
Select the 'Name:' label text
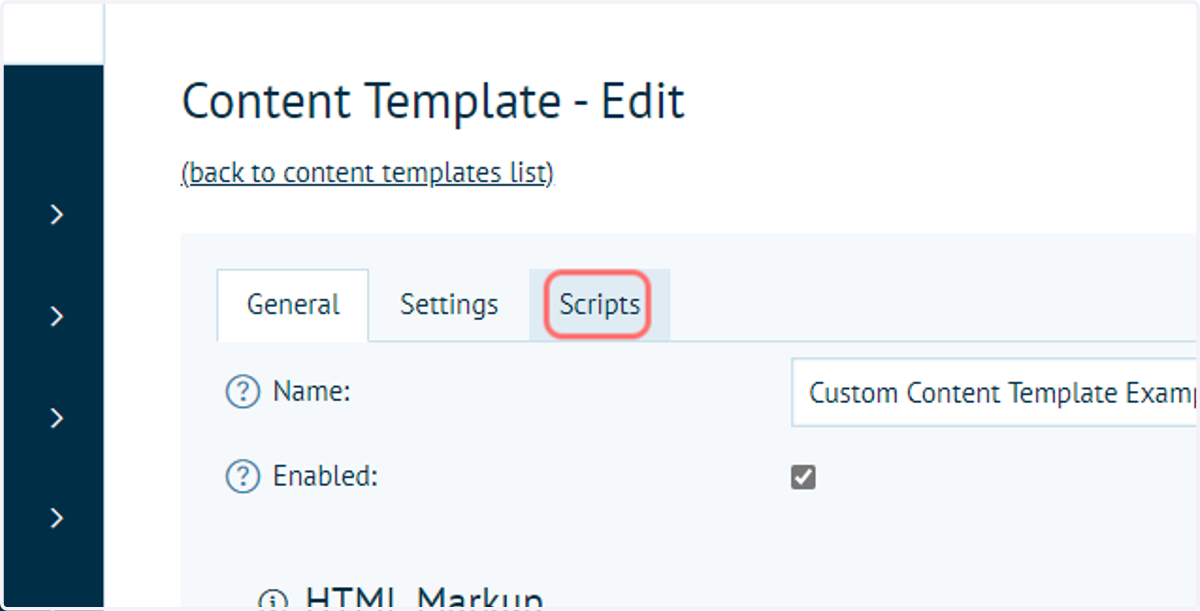point(311,392)
